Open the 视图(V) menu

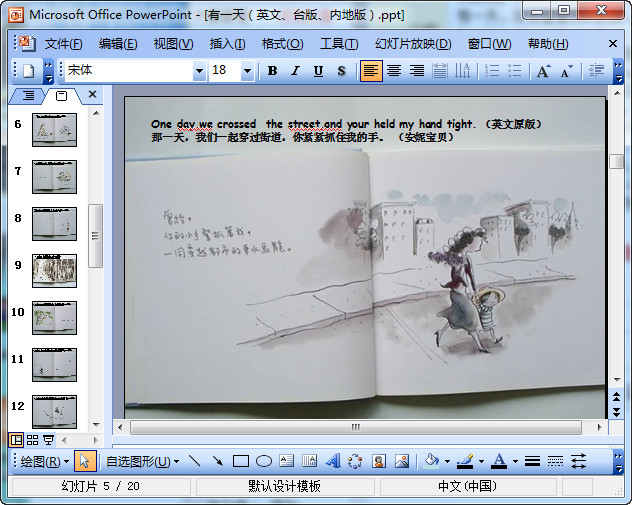(173, 44)
